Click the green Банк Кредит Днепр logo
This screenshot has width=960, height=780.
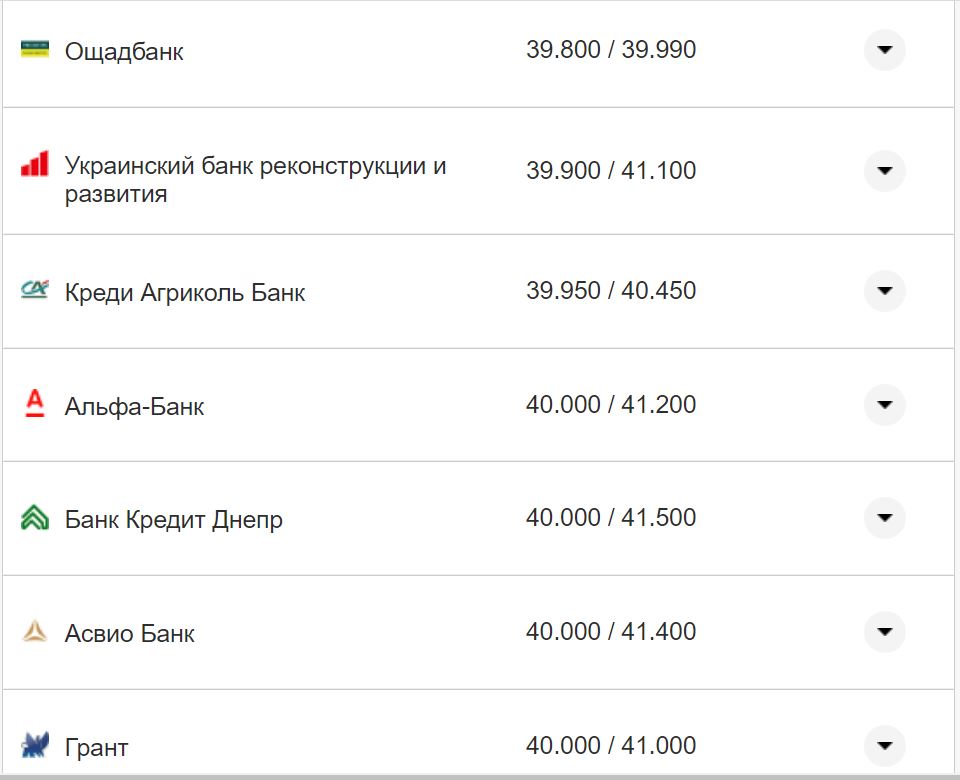tap(33, 518)
